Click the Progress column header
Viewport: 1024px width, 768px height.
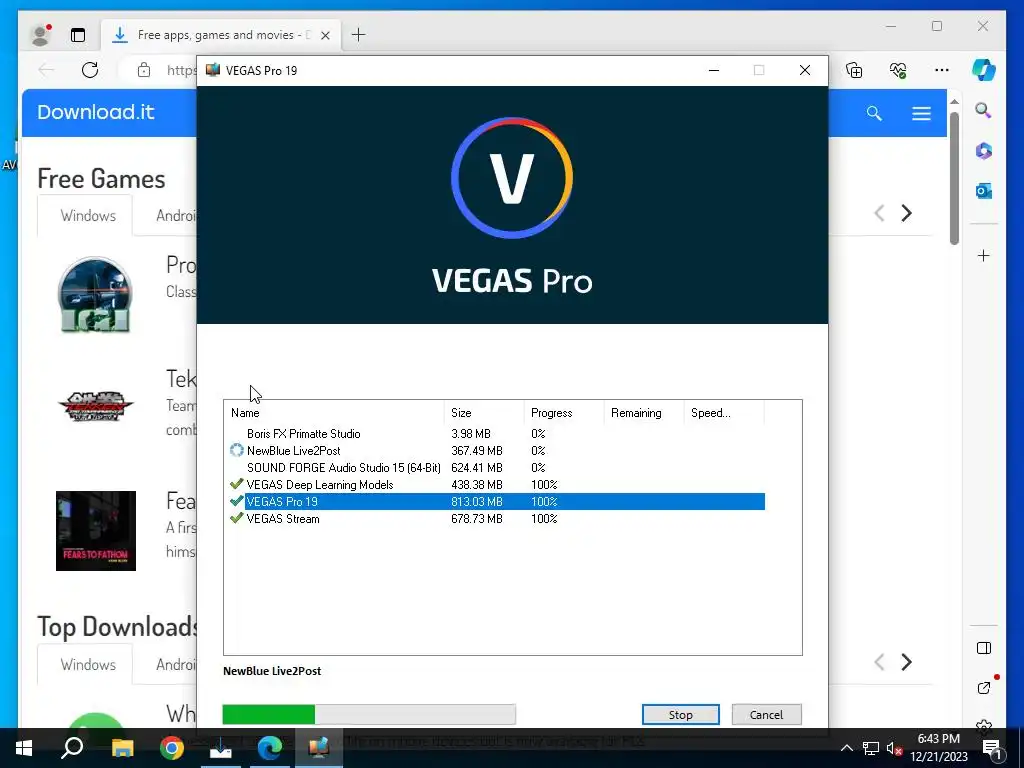click(564, 413)
